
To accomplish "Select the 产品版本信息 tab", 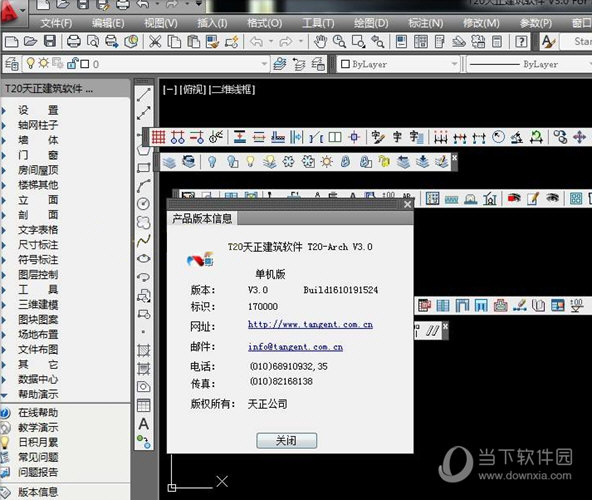I will [x=202, y=219].
